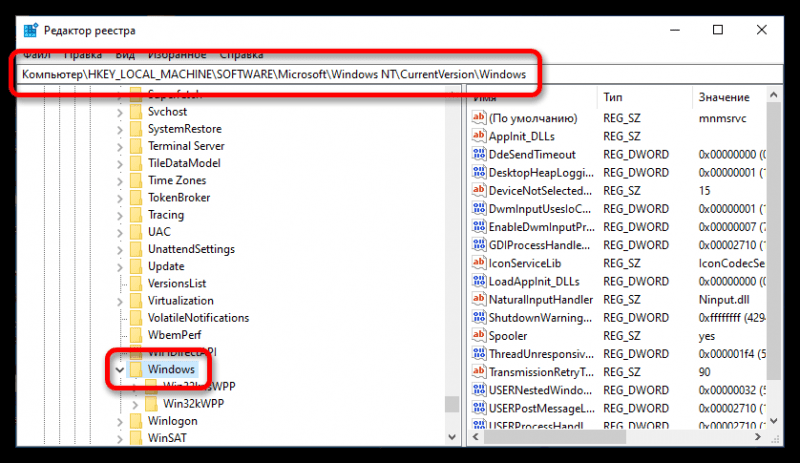
Task: Click the TileDataModel folder icon
Action: coord(136,163)
